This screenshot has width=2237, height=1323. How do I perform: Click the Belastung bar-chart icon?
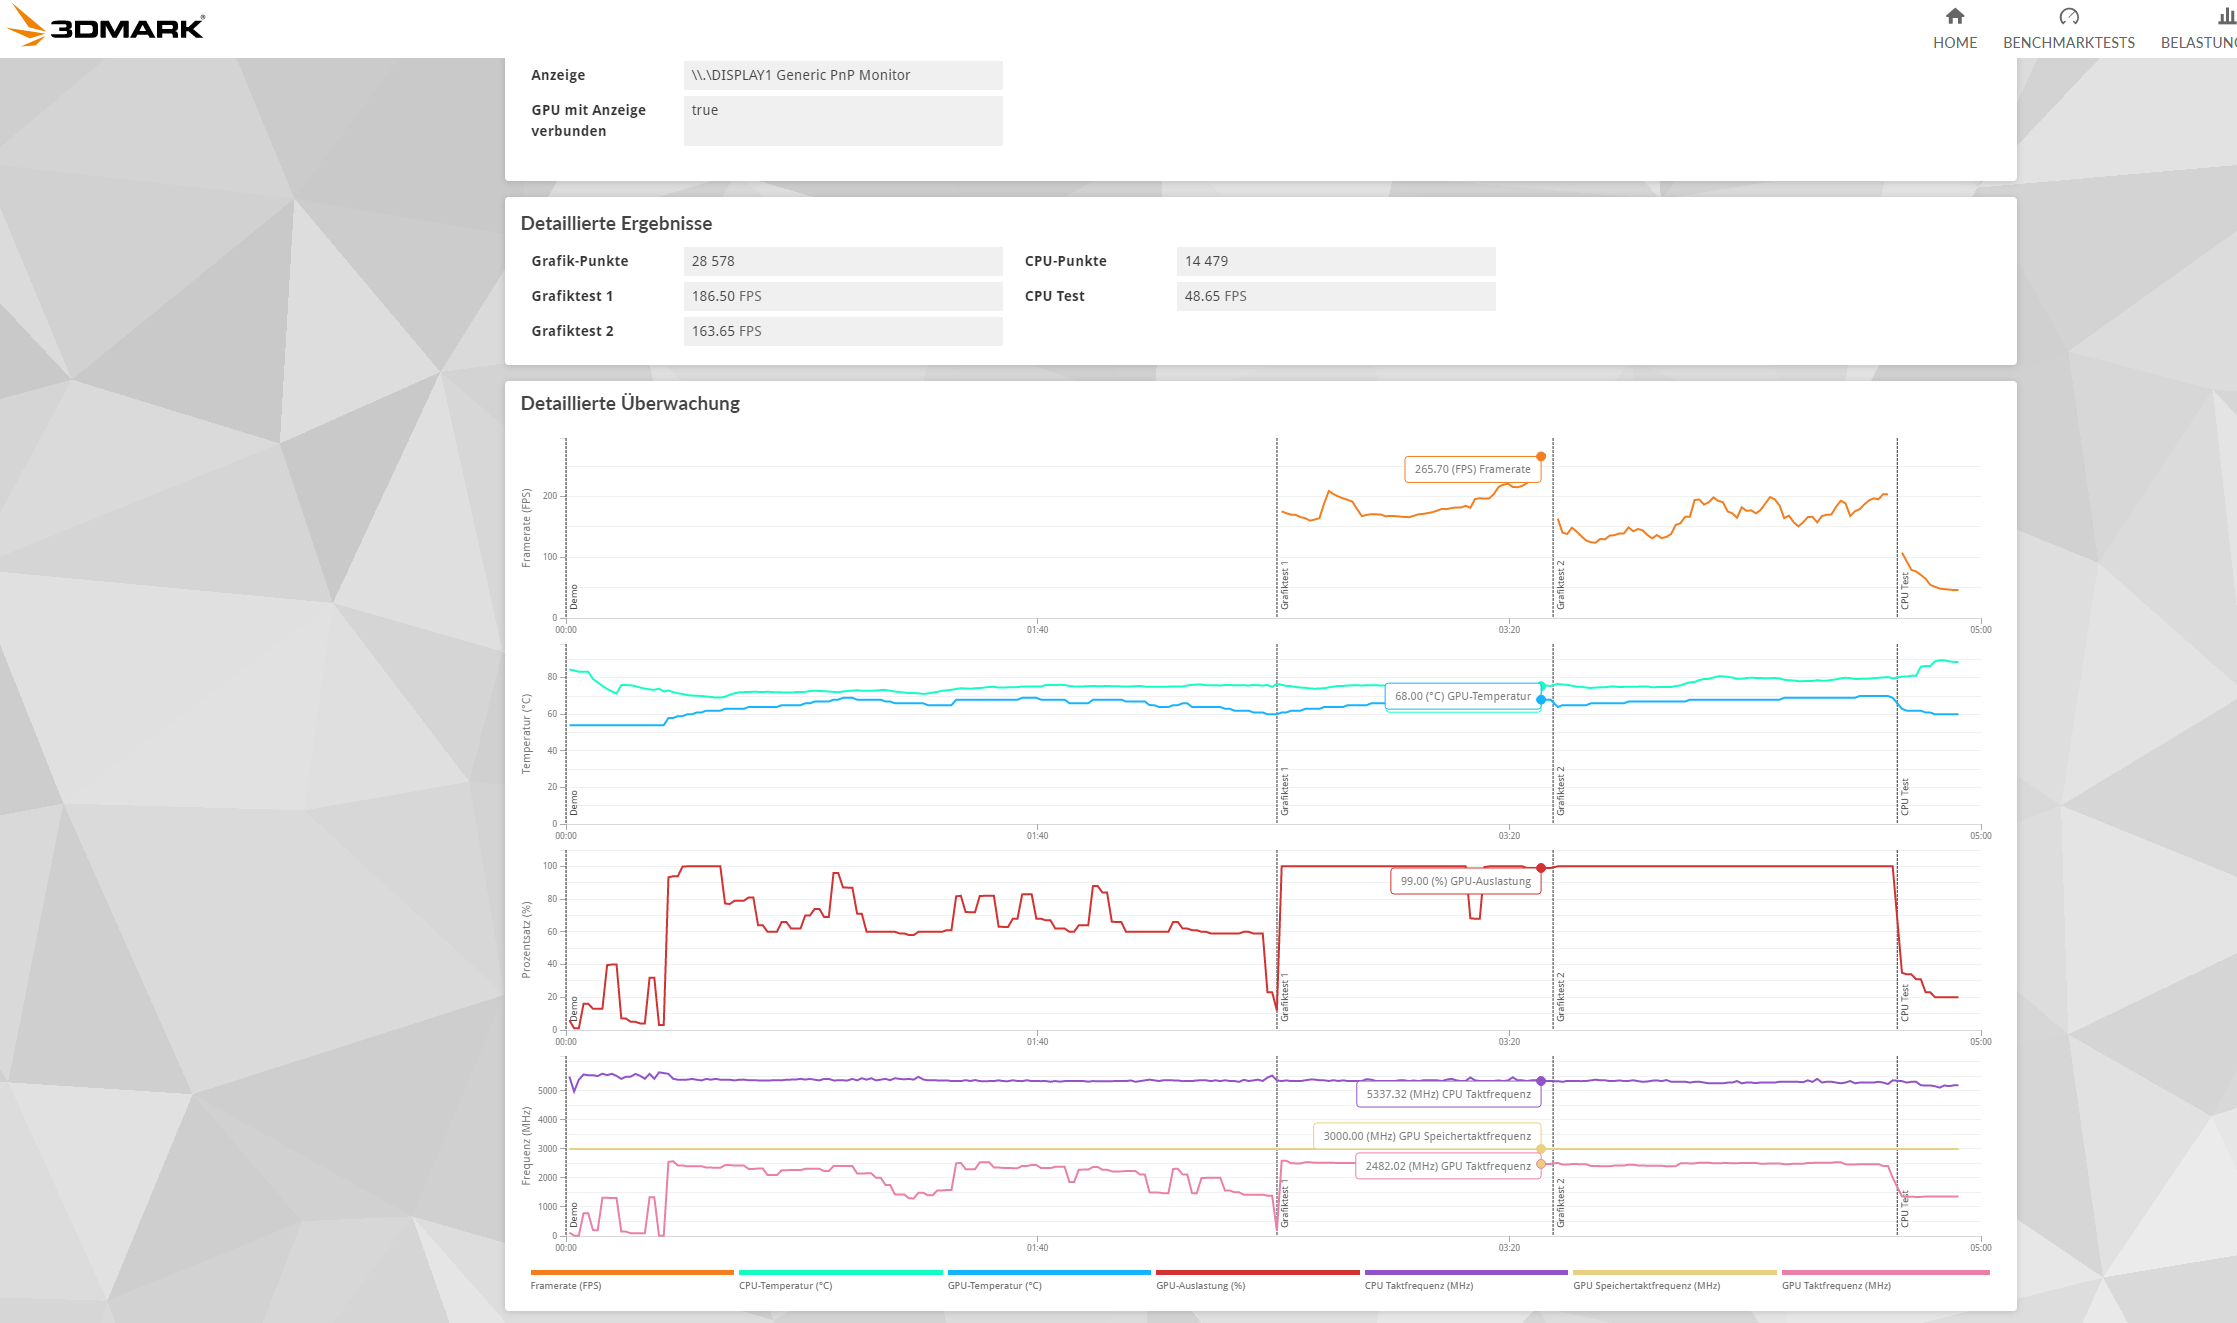pyautogui.click(x=2226, y=16)
